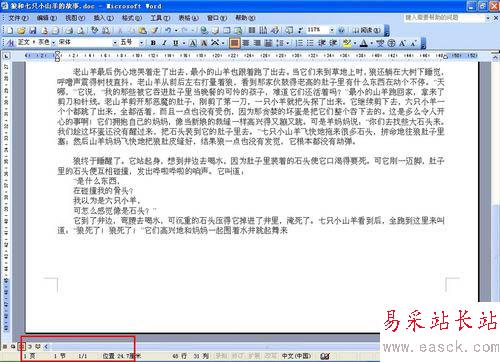500x362 pixels.
Task: Toggle justified alignment (highlighted button)
Action: [235, 43]
